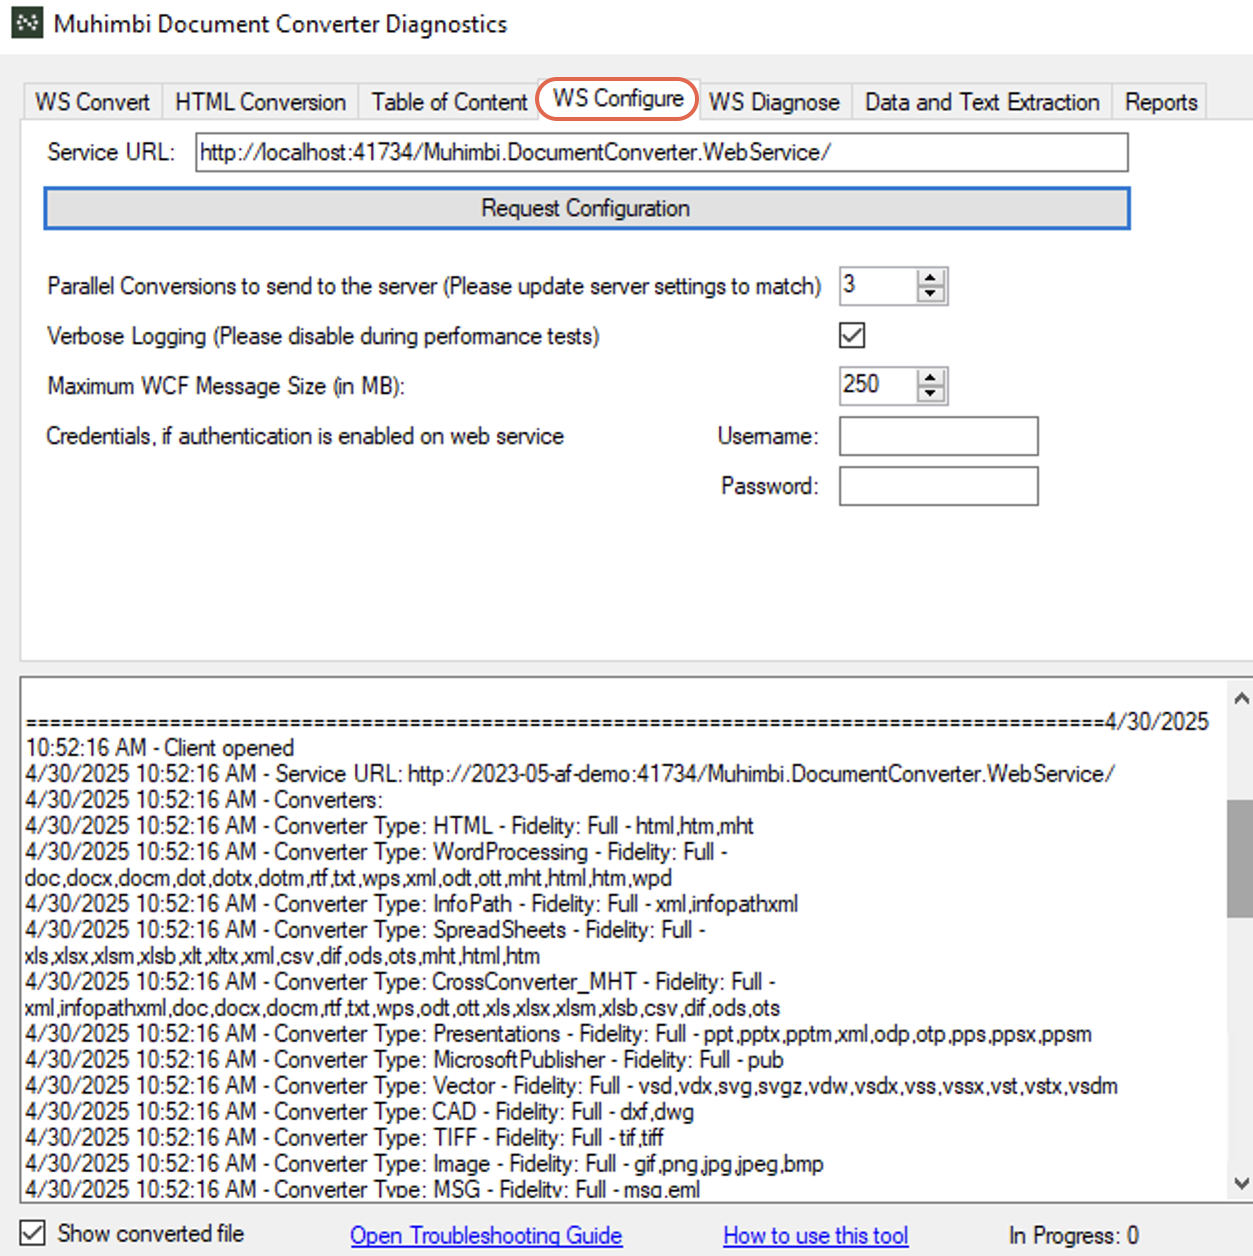
Task: Uncheck Verbose Logging before performance test
Action: click(851, 335)
